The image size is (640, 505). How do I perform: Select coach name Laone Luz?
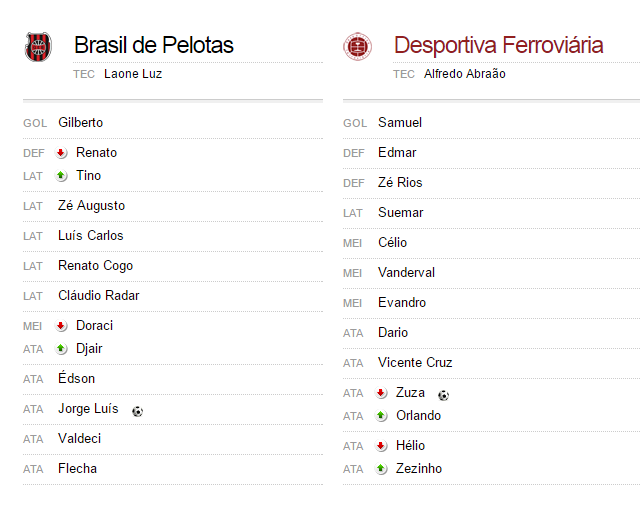(133, 74)
